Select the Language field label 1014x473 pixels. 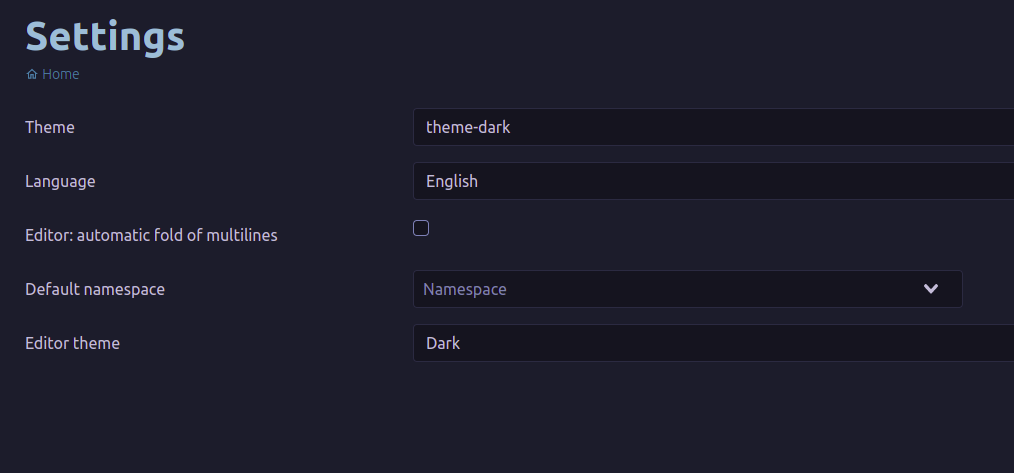coord(60,182)
